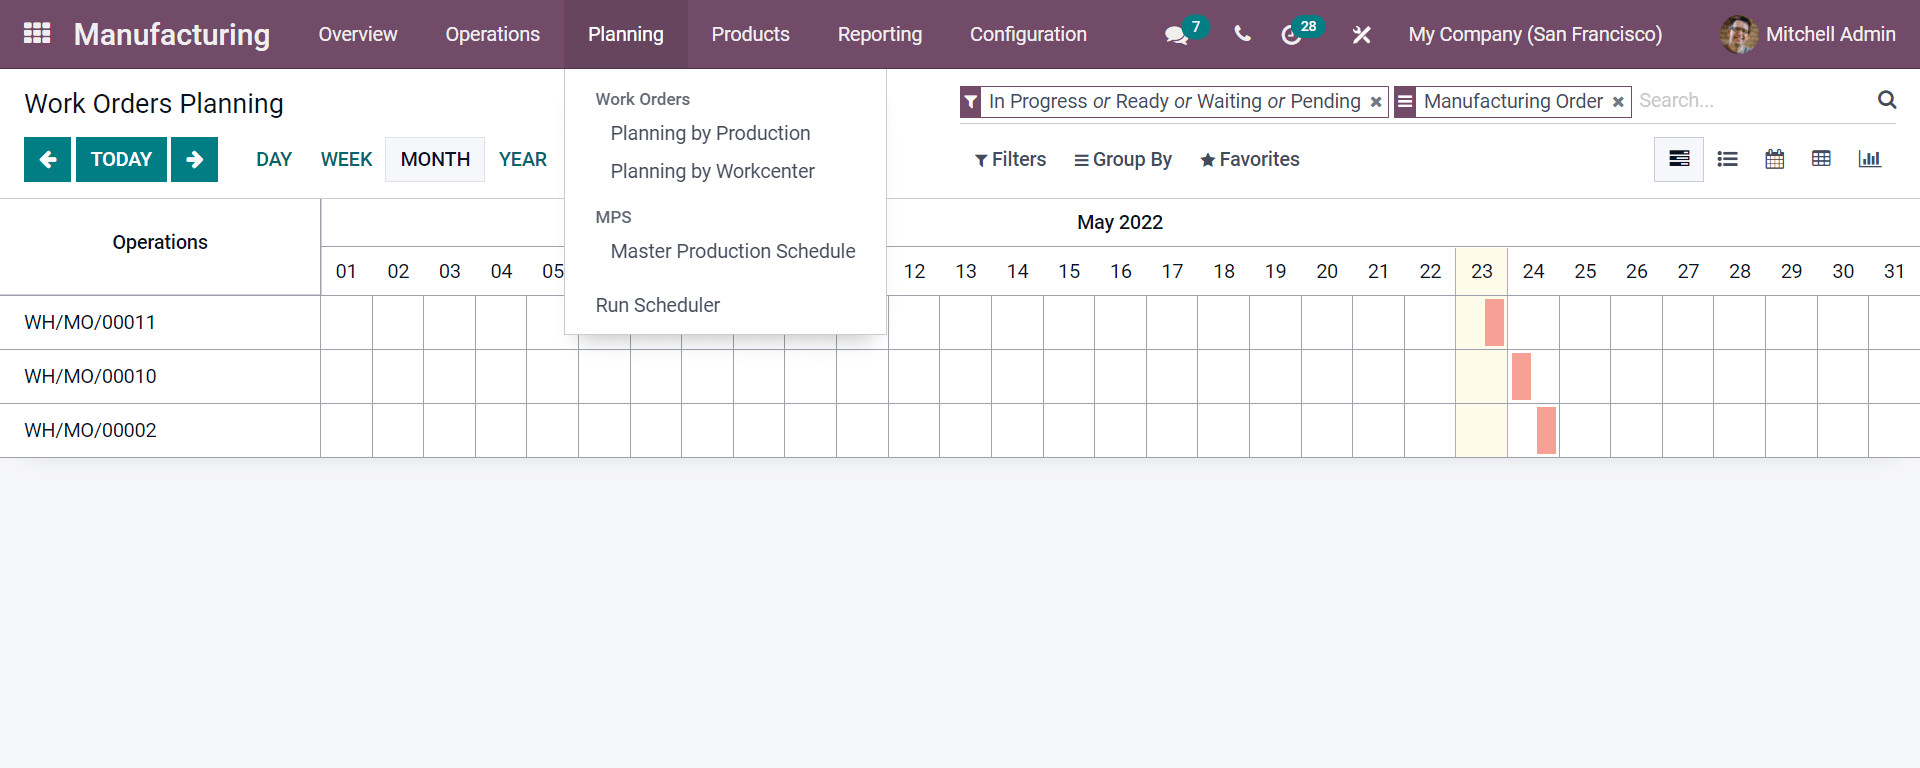This screenshot has width=1920, height=768.
Task: Switch to the list view
Action: [x=1727, y=159]
